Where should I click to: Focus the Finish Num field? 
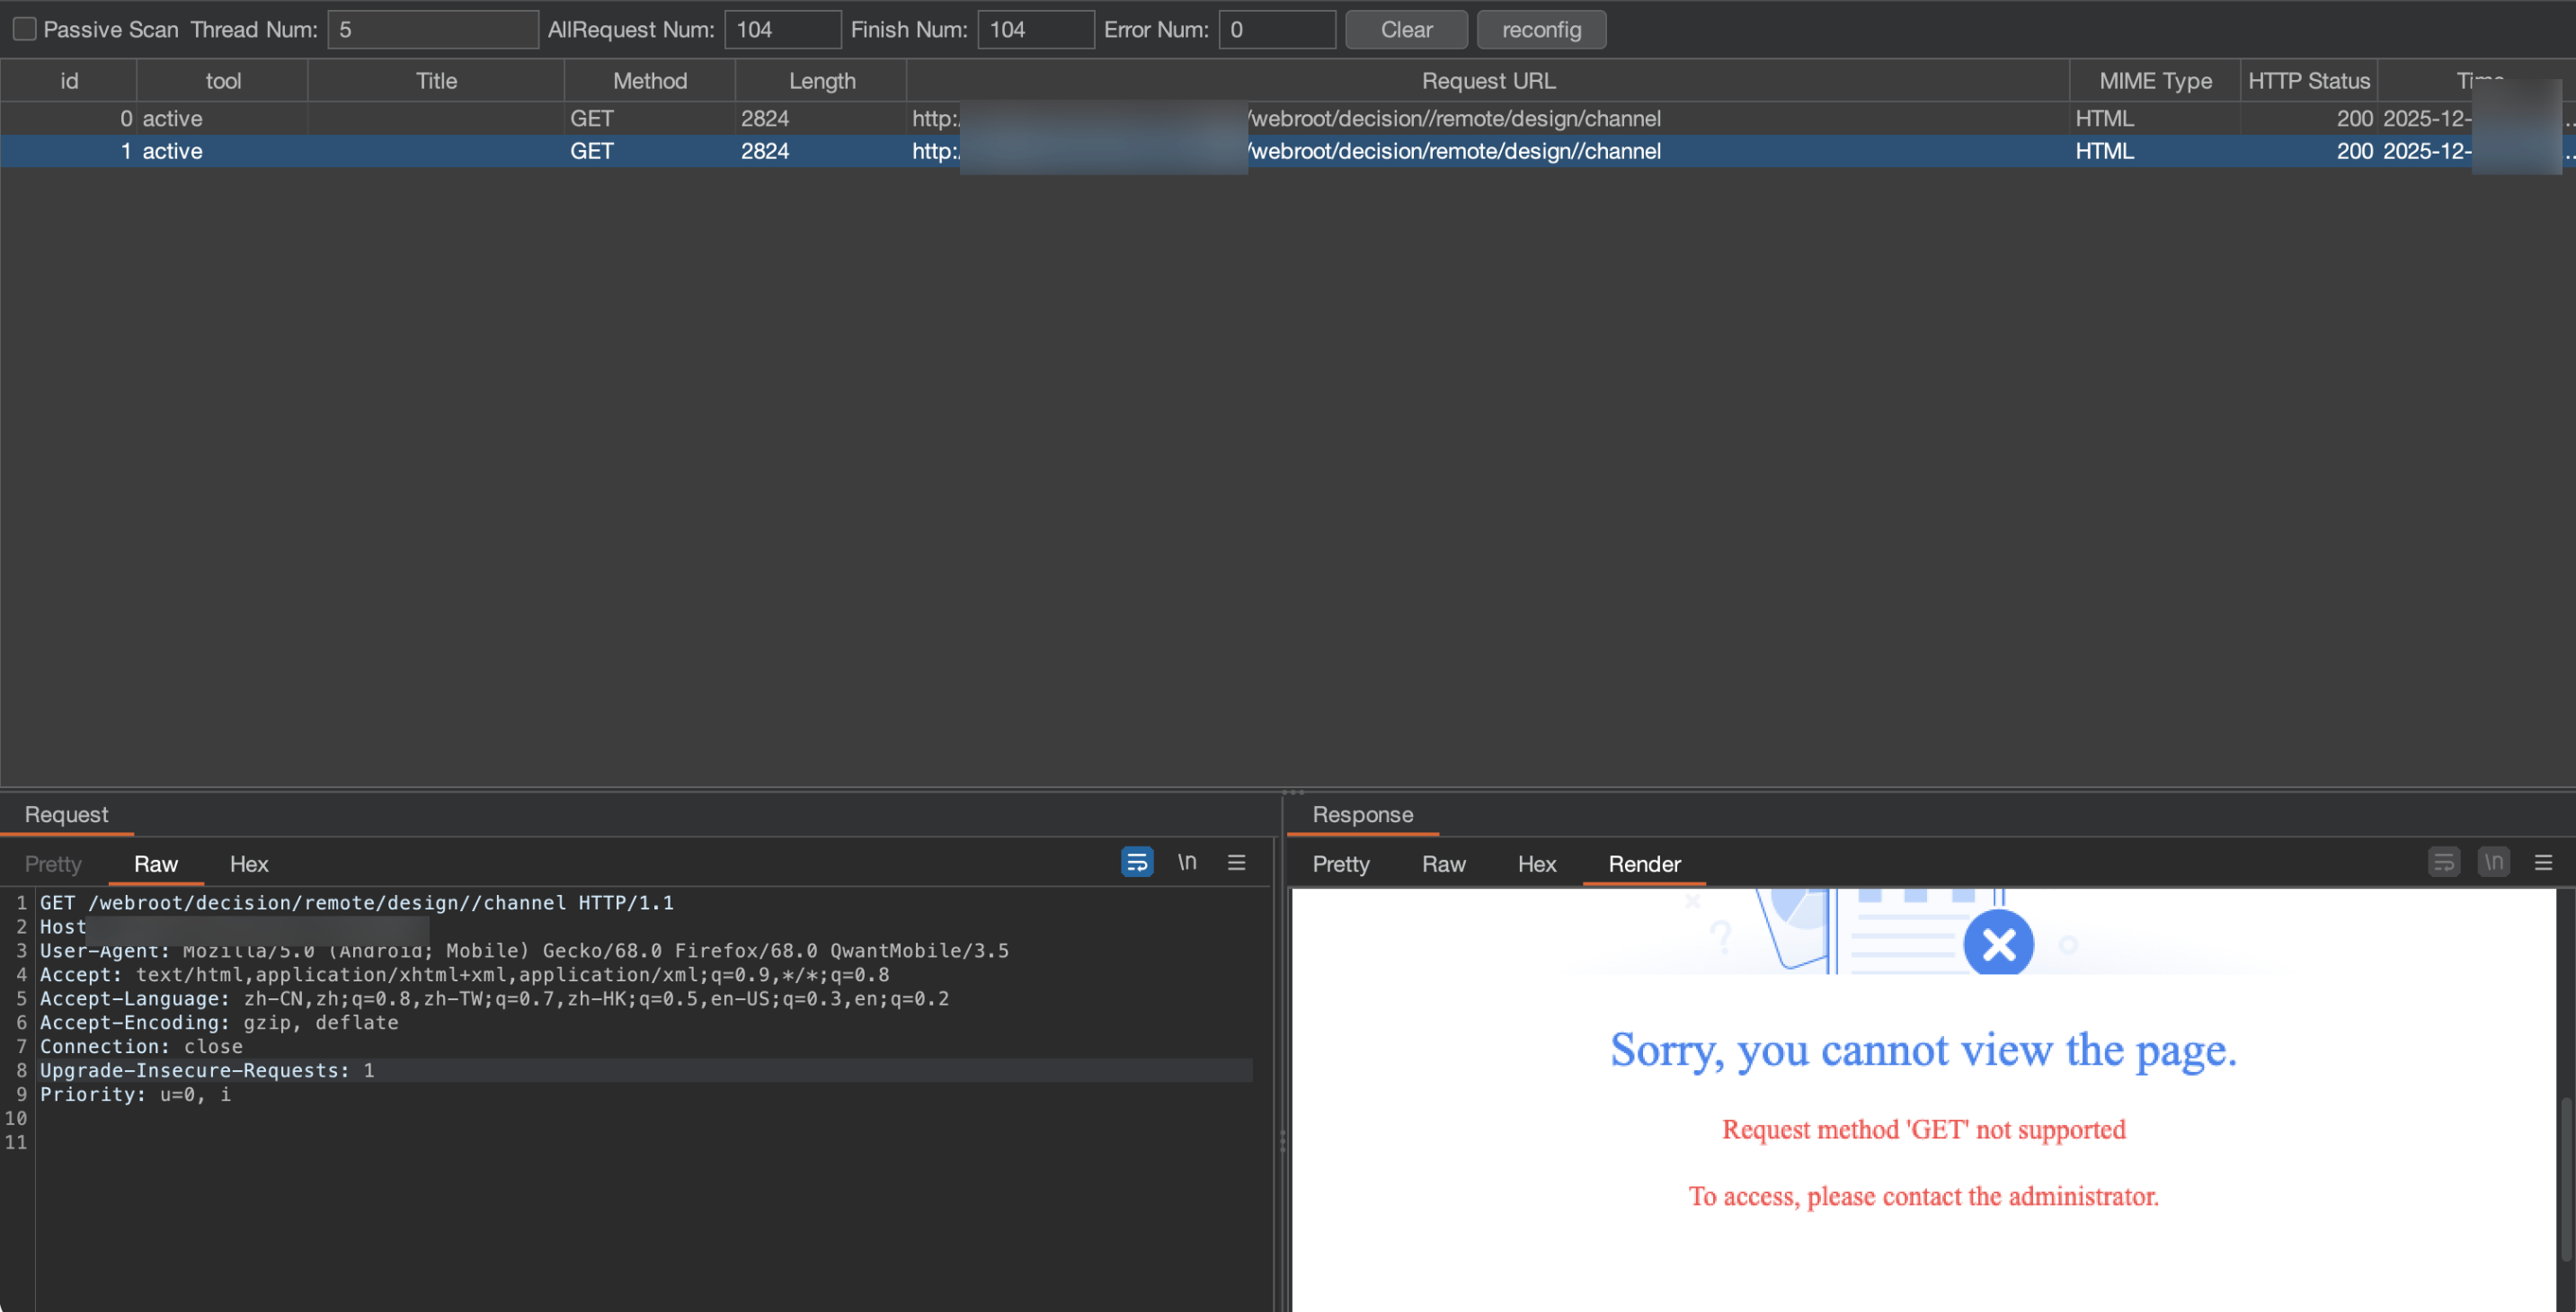[1035, 29]
